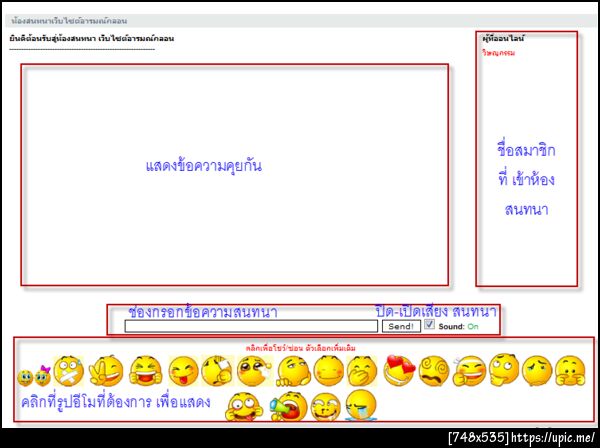Screen dimensions: 600x448
Task: Select the sad teardrop frowning emoticon
Action: point(537,371)
